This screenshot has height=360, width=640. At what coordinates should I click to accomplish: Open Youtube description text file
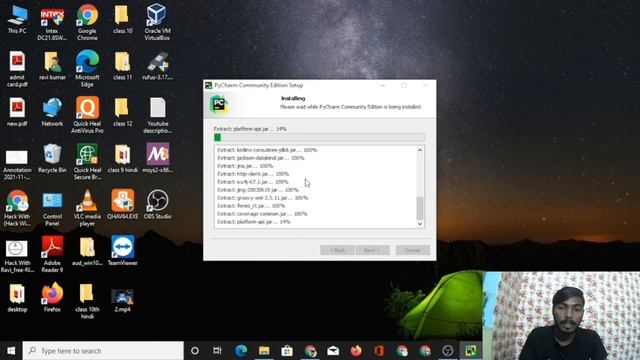[158, 116]
